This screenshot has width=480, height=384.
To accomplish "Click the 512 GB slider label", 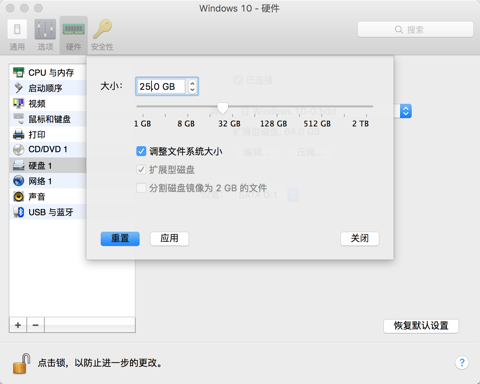I will click(x=317, y=124).
